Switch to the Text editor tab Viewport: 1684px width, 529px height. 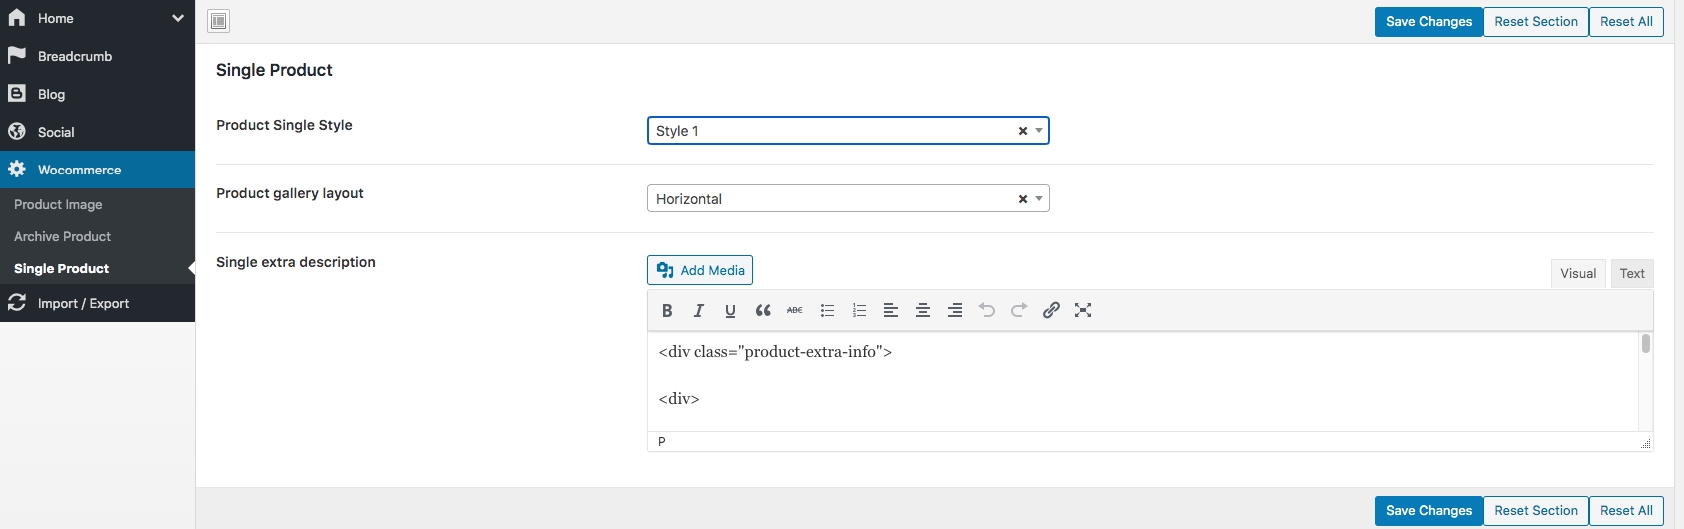click(1632, 274)
